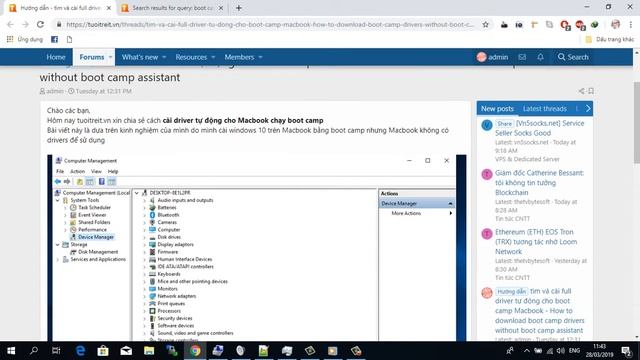The image size is (640, 360).
Task: Expand the Resources dropdown arrow
Action: coord(213,57)
